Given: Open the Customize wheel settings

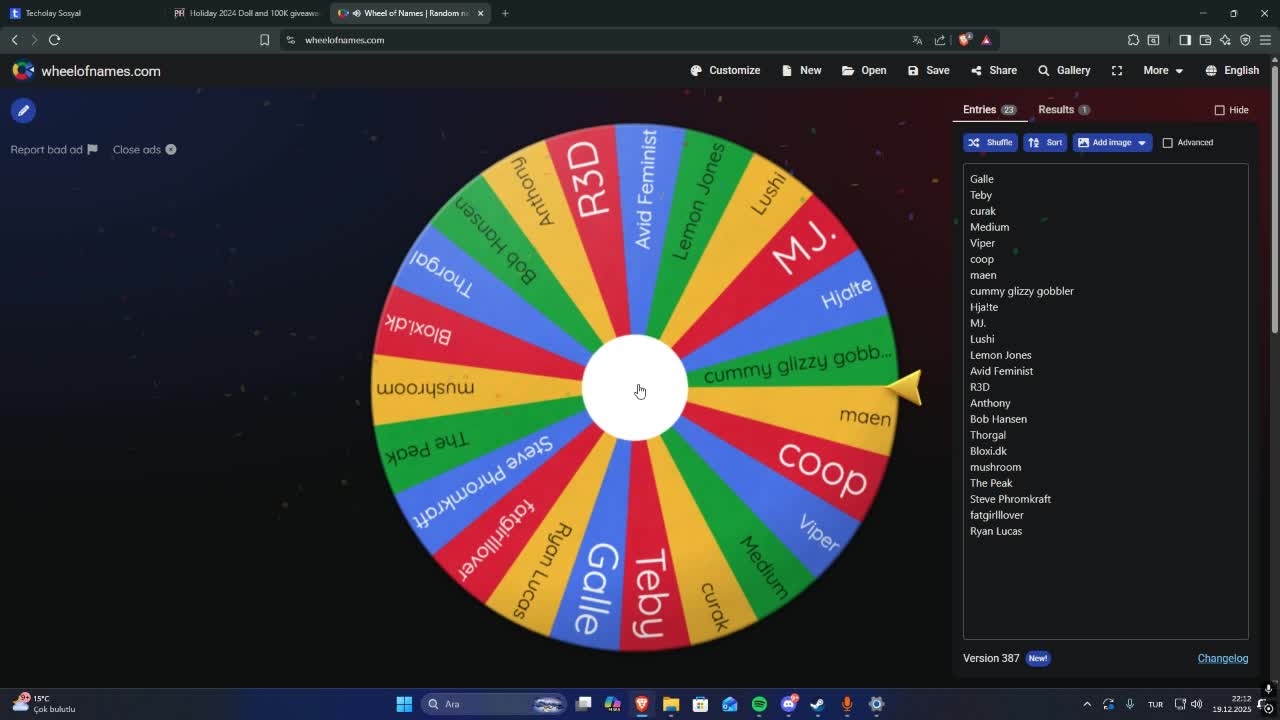Looking at the screenshot, I should tap(725, 70).
